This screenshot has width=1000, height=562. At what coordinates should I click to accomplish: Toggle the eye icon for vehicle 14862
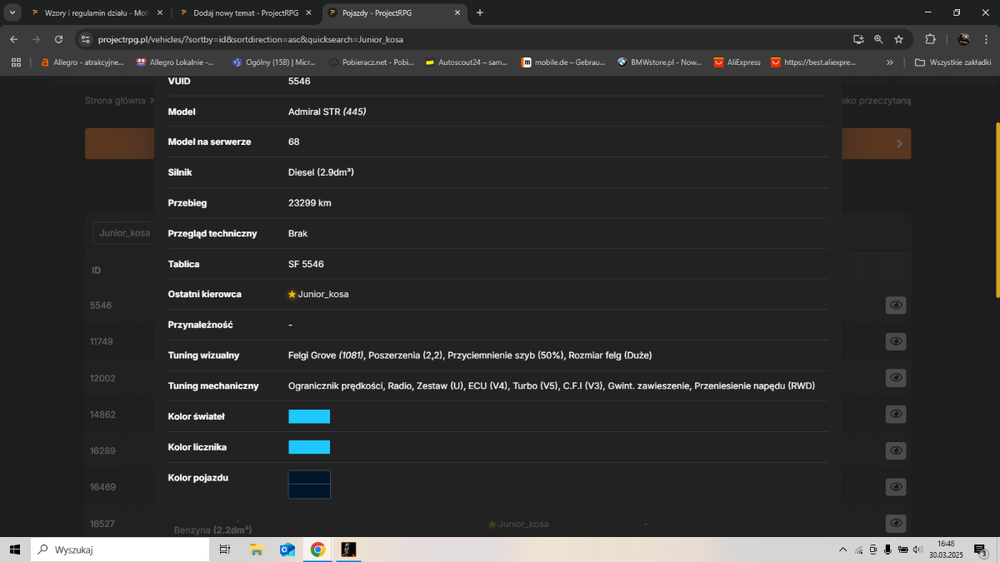pyautogui.click(x=895, y=414)
